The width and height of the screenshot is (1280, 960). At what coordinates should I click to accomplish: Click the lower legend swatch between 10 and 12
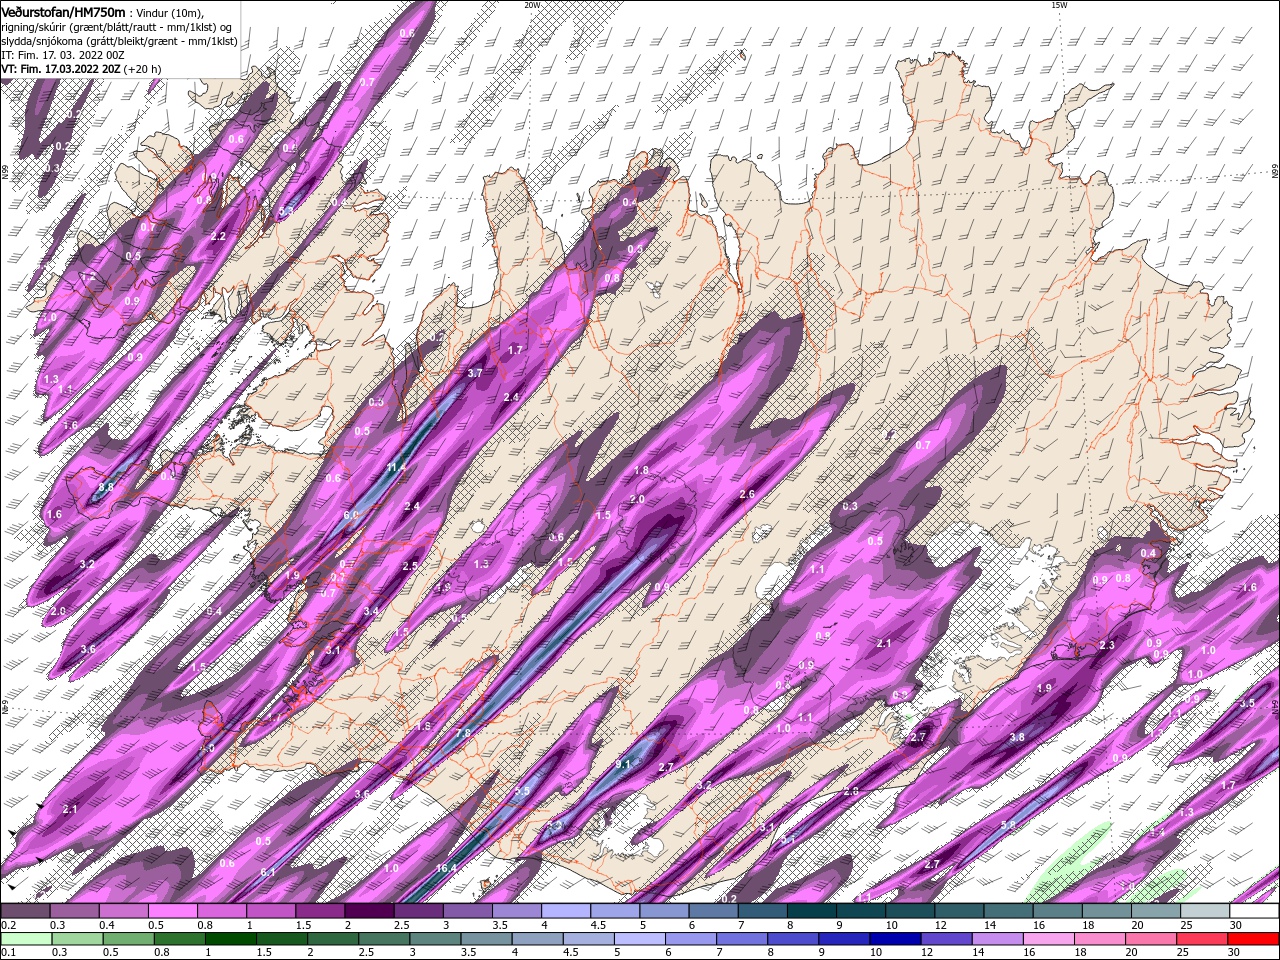tap(896, 939)
